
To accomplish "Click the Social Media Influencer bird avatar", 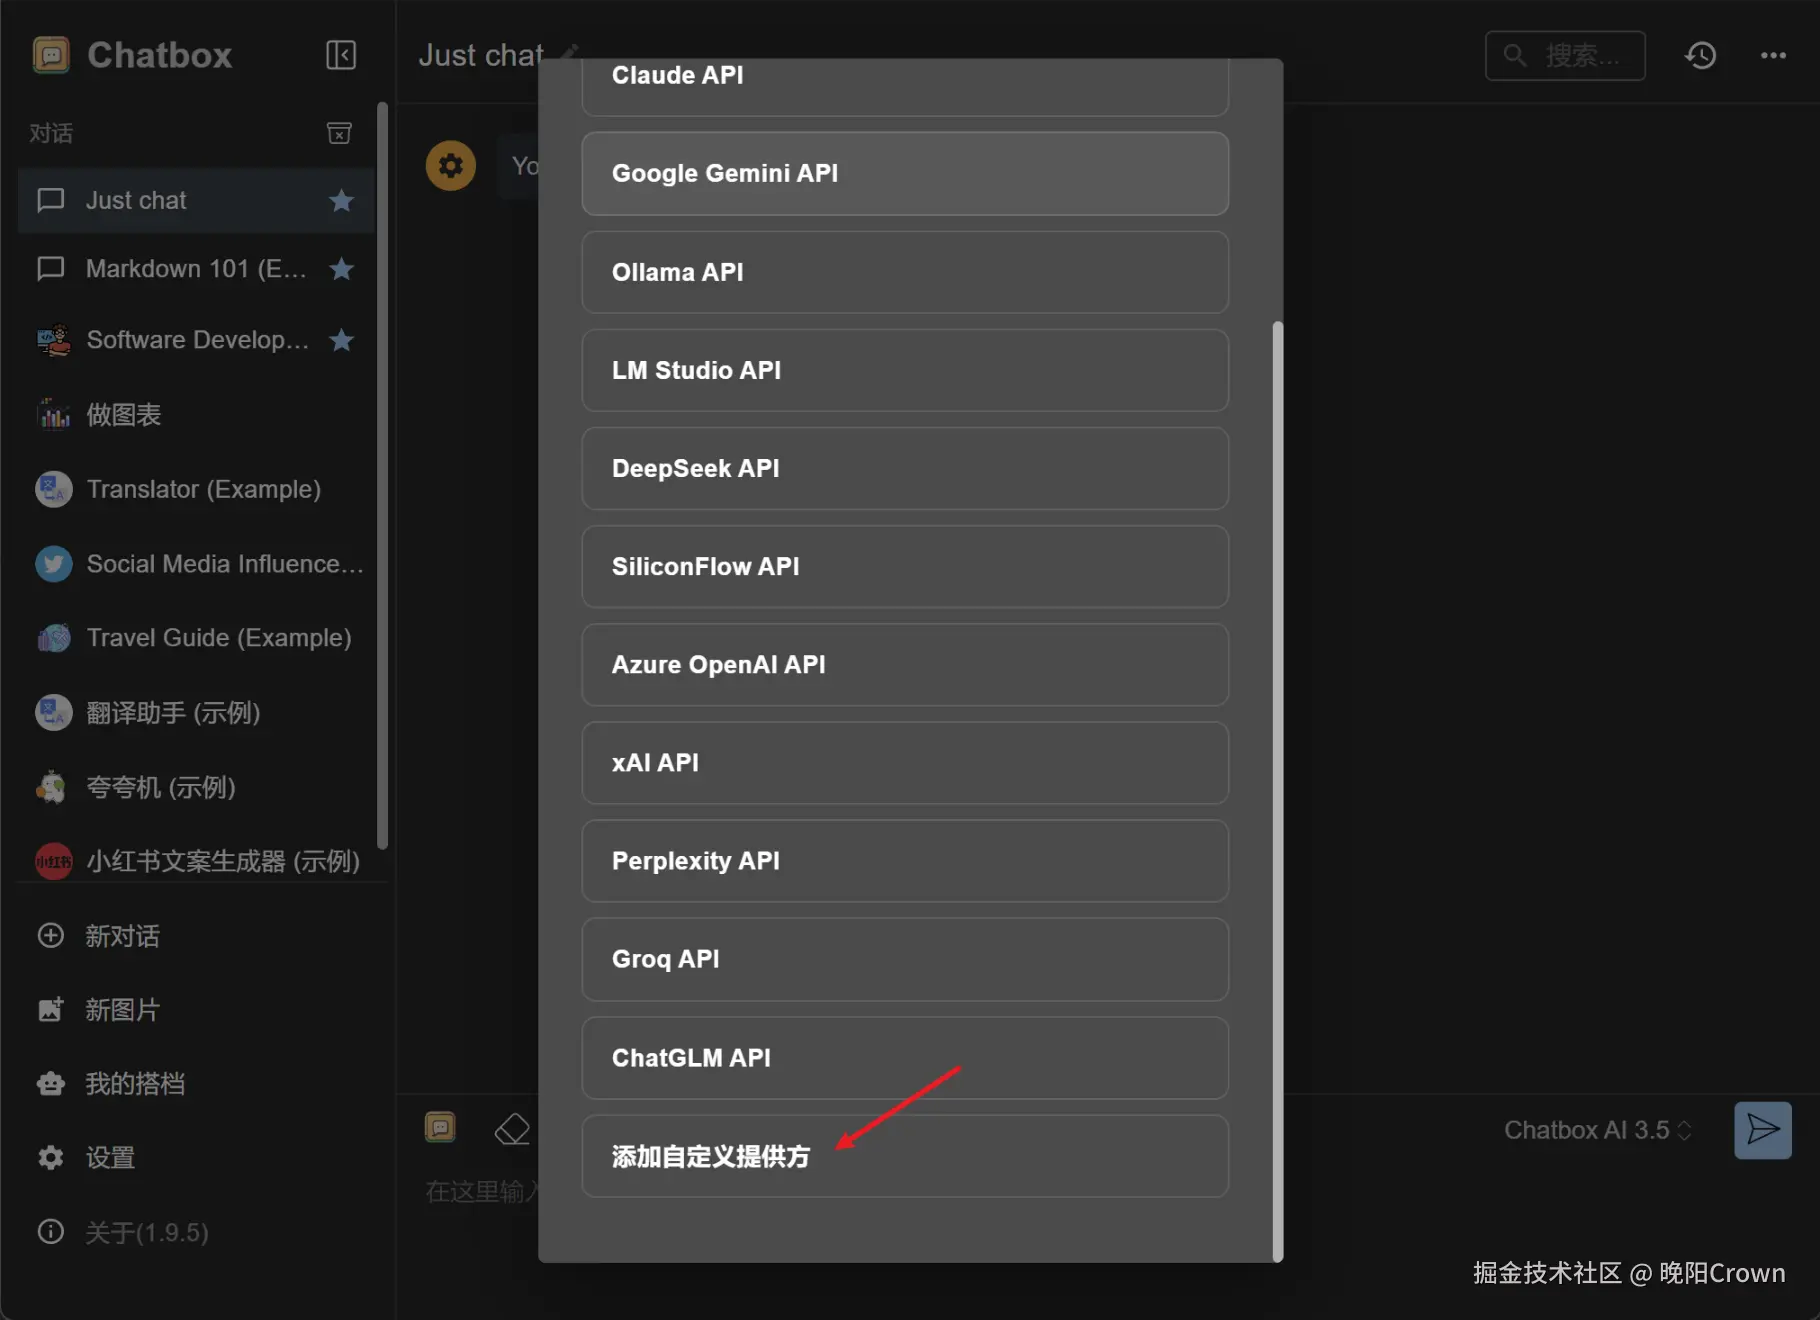I will coord(54,564).
